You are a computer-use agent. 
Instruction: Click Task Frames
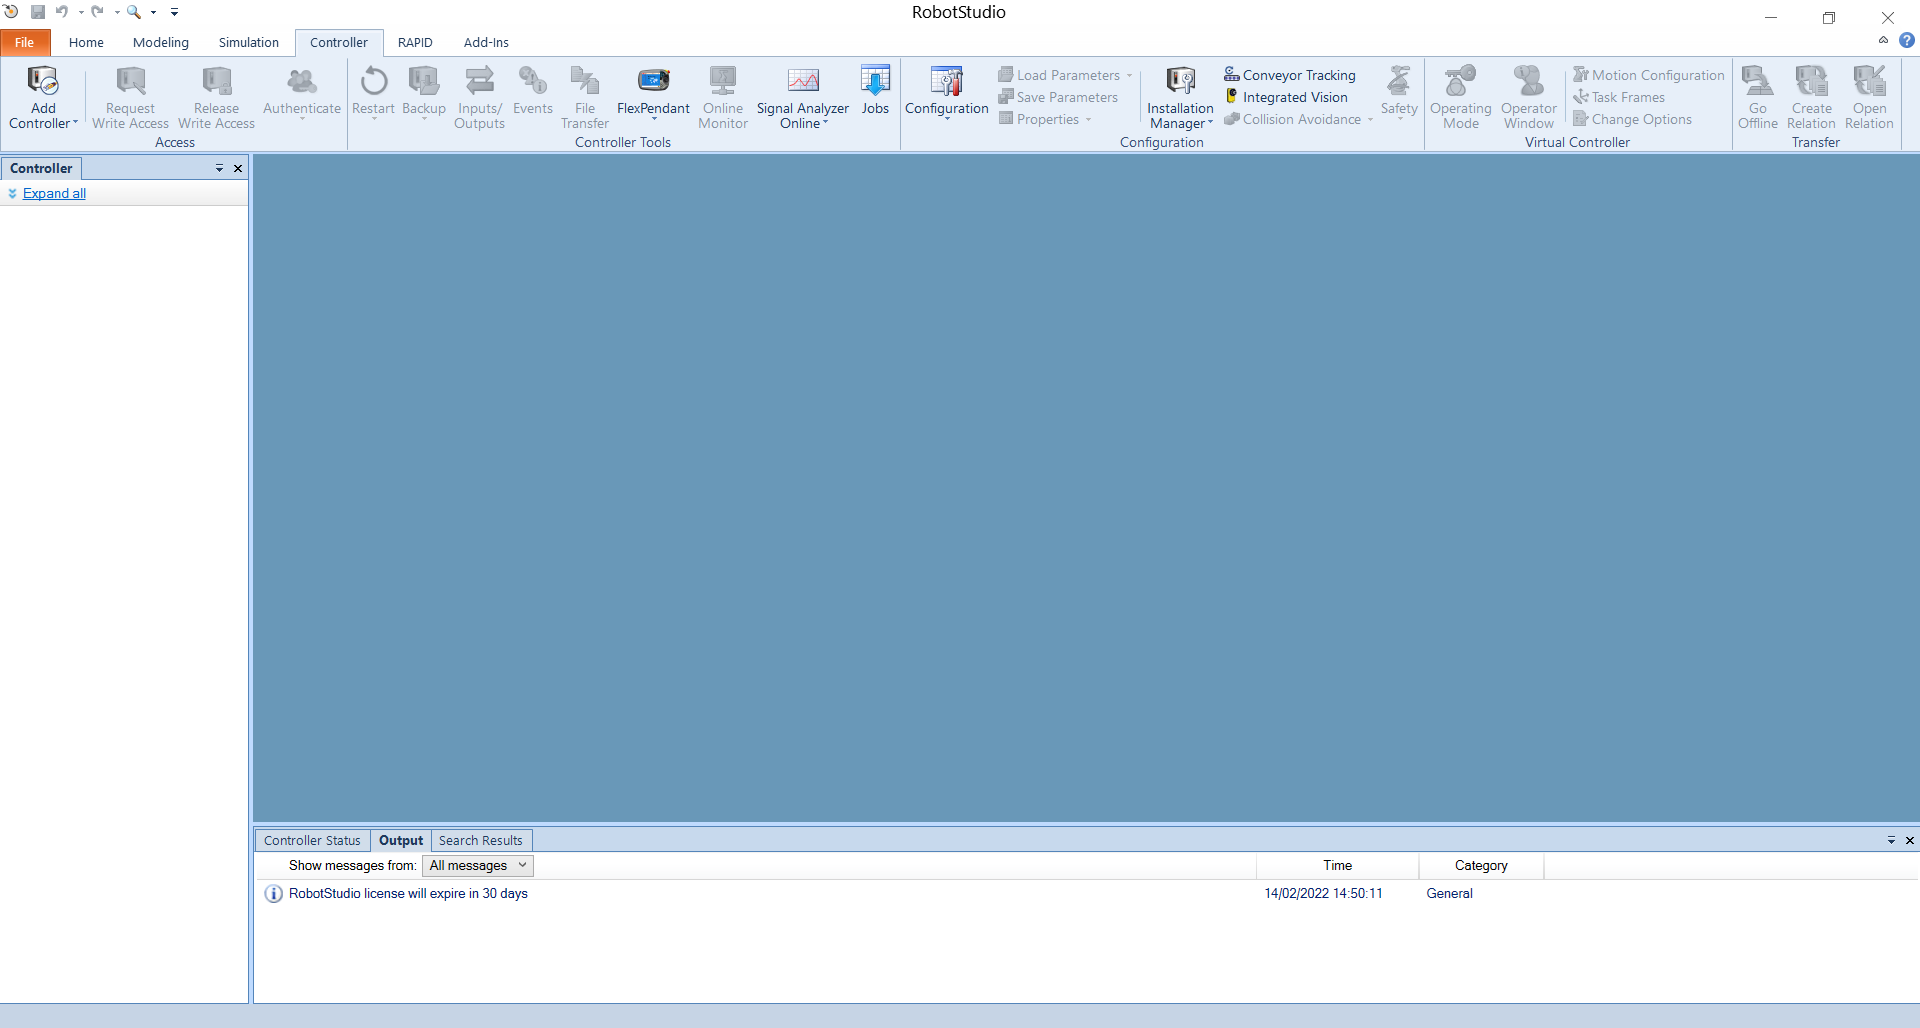[x=1619, y=97]
